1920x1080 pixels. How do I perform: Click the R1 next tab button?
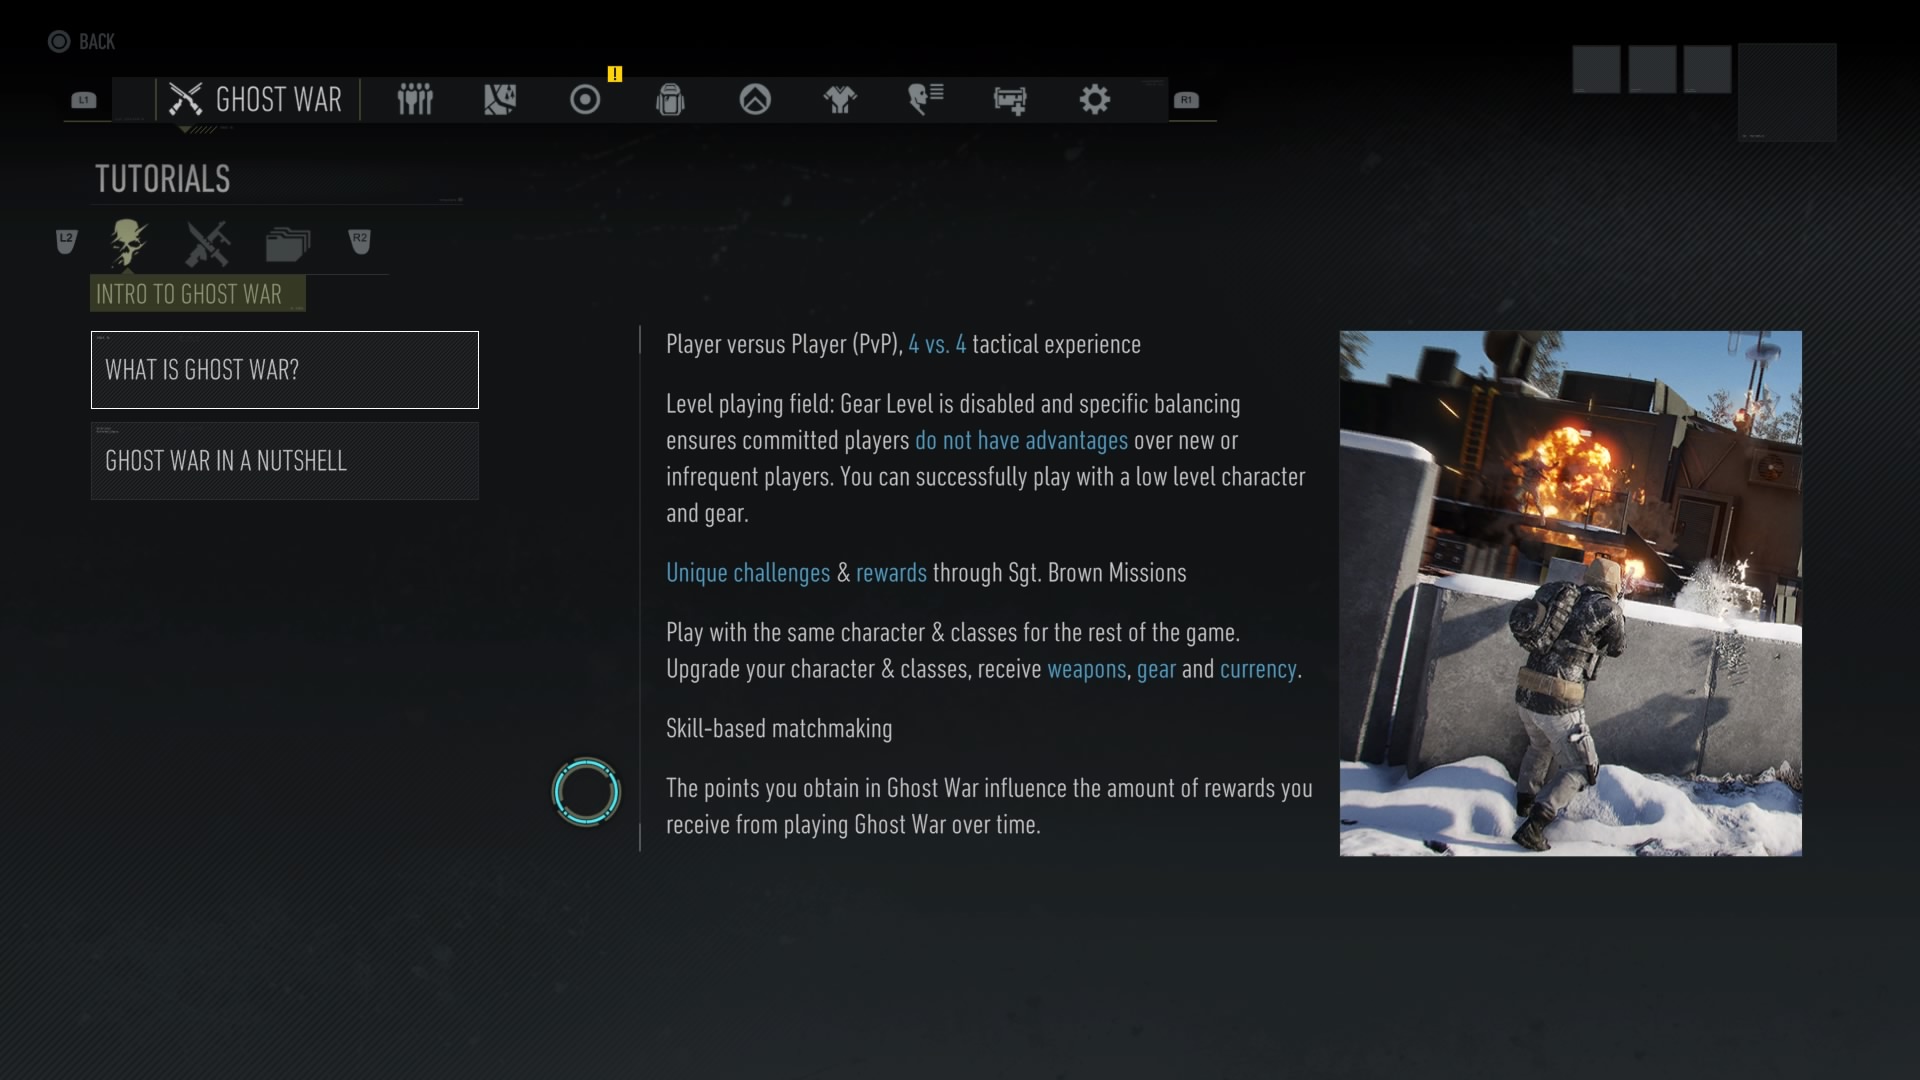(x=1186, y=100)
